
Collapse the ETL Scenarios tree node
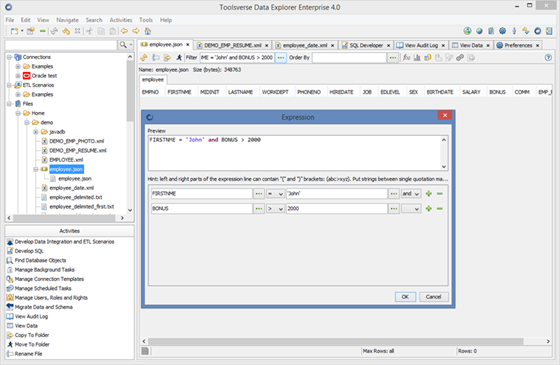pyautogui.click(x=9, y=85)
